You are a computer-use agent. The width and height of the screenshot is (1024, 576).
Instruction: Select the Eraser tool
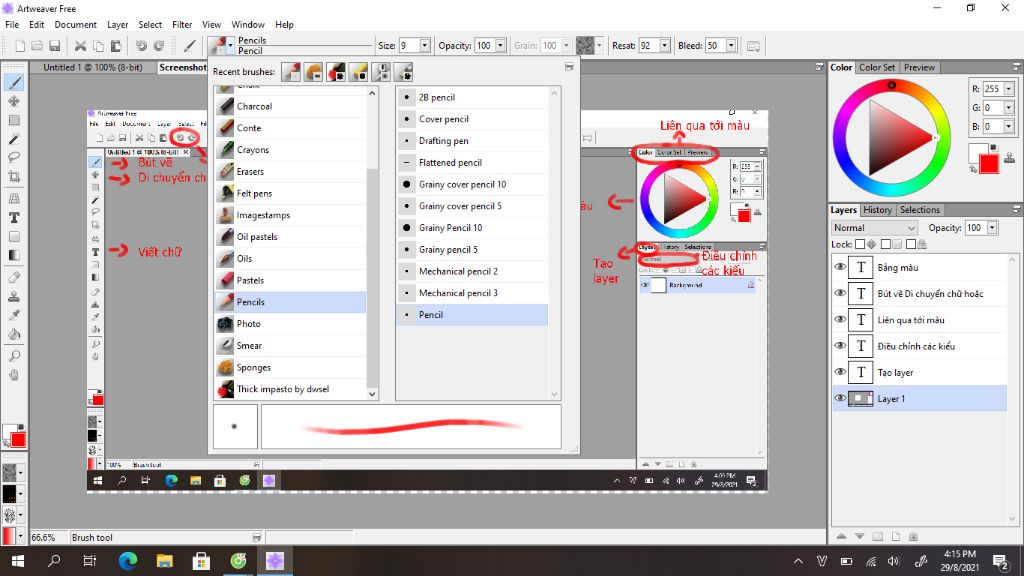[14, 278]
